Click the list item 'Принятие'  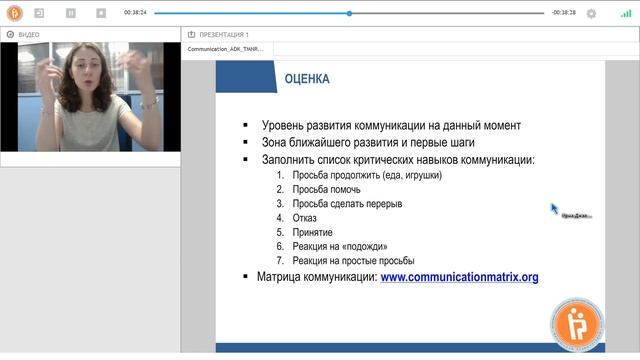pyautogui.click(x=312, y=232)
